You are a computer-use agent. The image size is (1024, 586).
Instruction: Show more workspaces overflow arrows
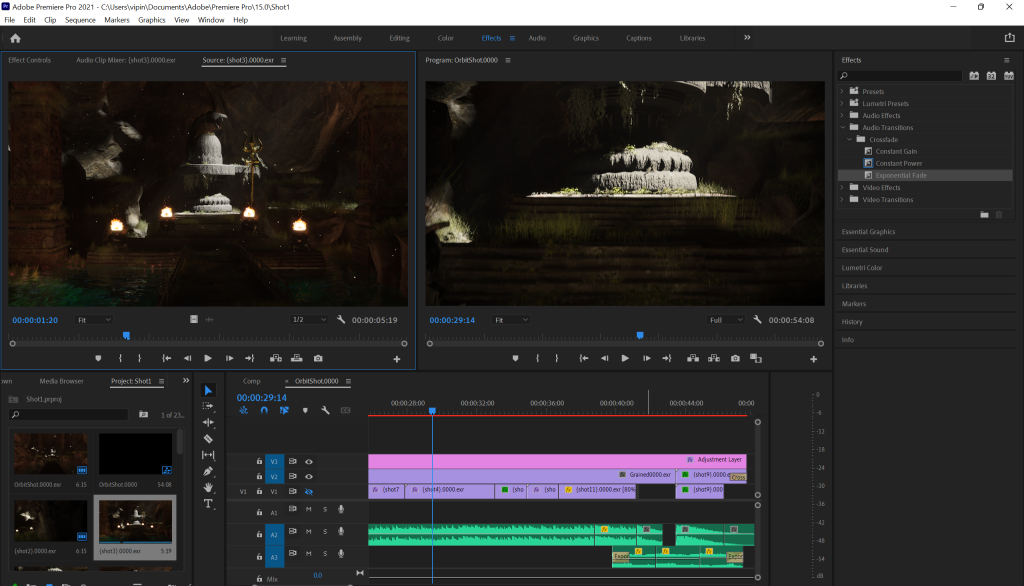747,38
